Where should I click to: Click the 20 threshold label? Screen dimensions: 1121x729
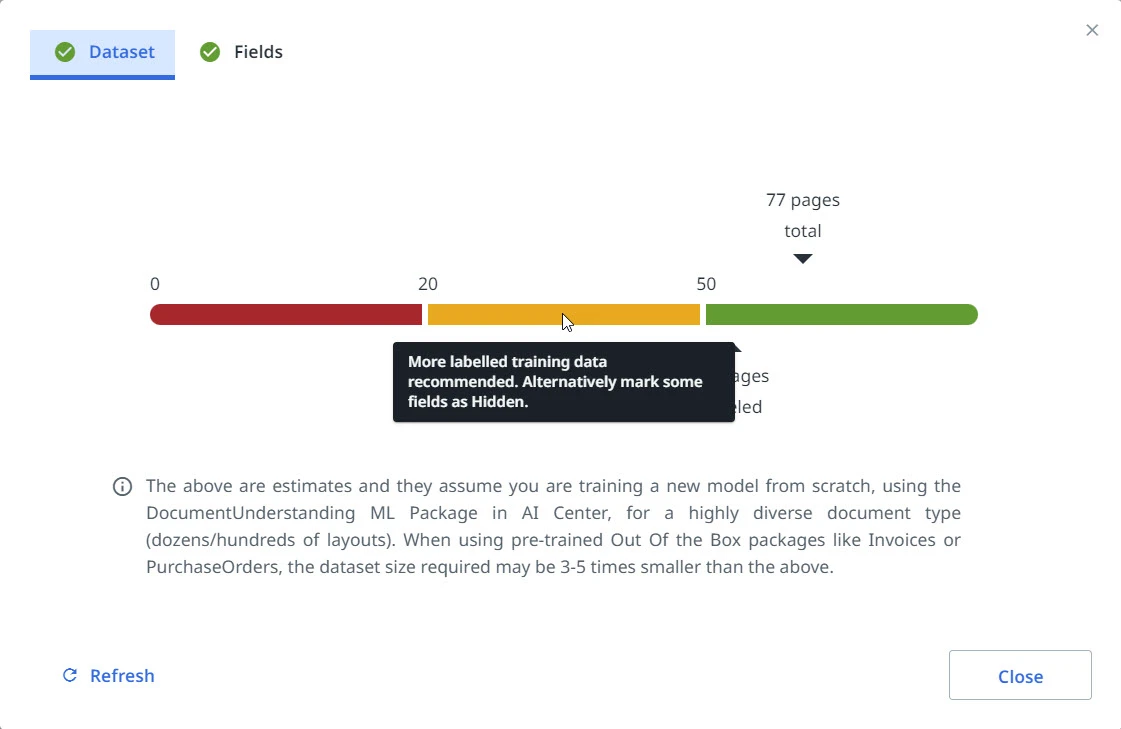(x=428, y=284)
